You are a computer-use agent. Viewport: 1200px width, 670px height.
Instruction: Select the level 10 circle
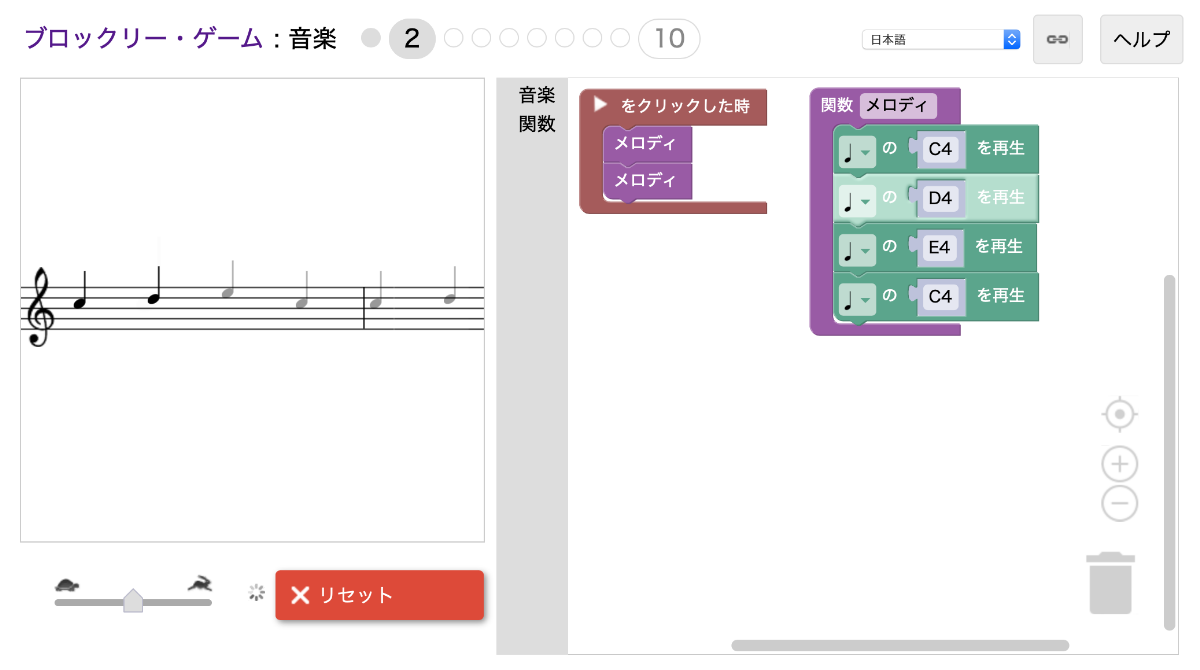point(669,37)
